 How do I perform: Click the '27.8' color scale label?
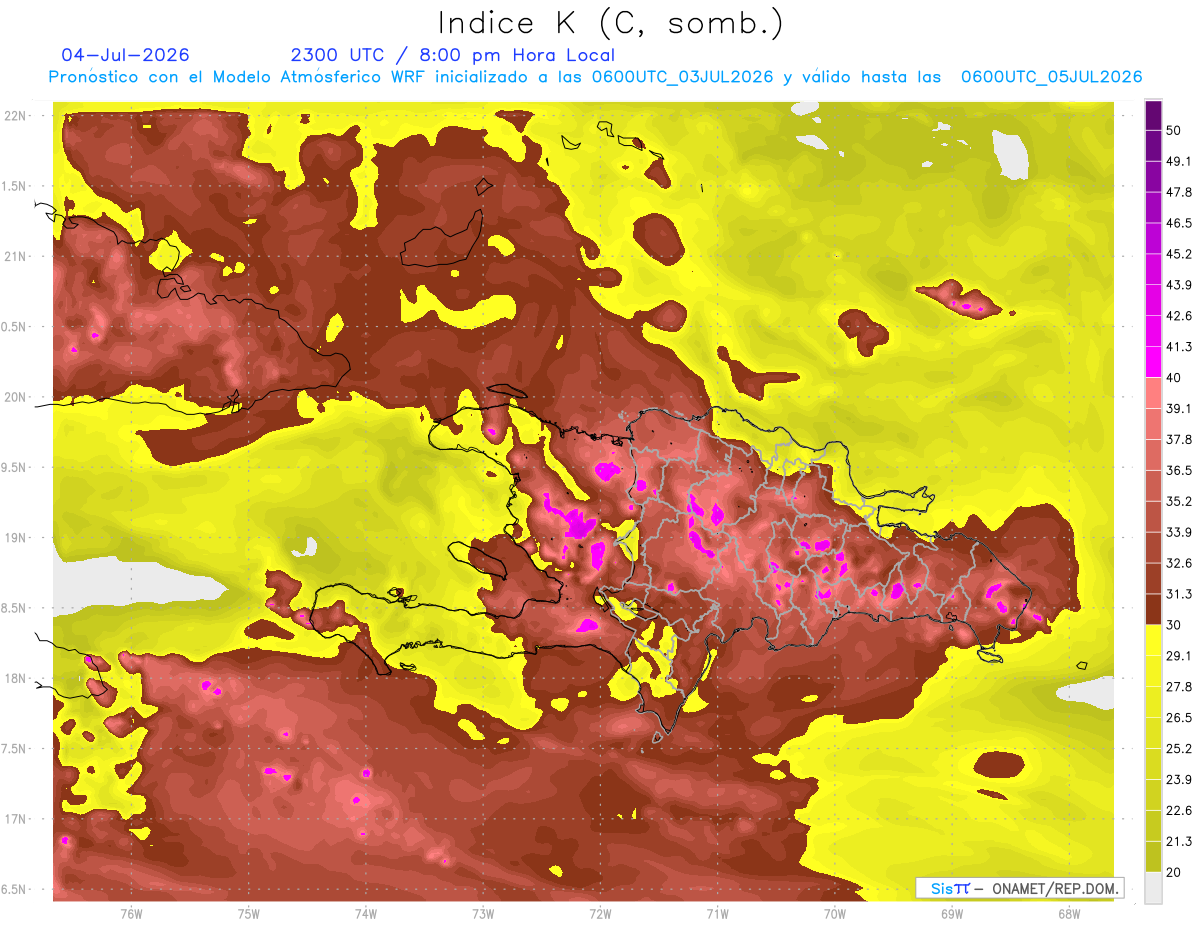pos(1179,687)
